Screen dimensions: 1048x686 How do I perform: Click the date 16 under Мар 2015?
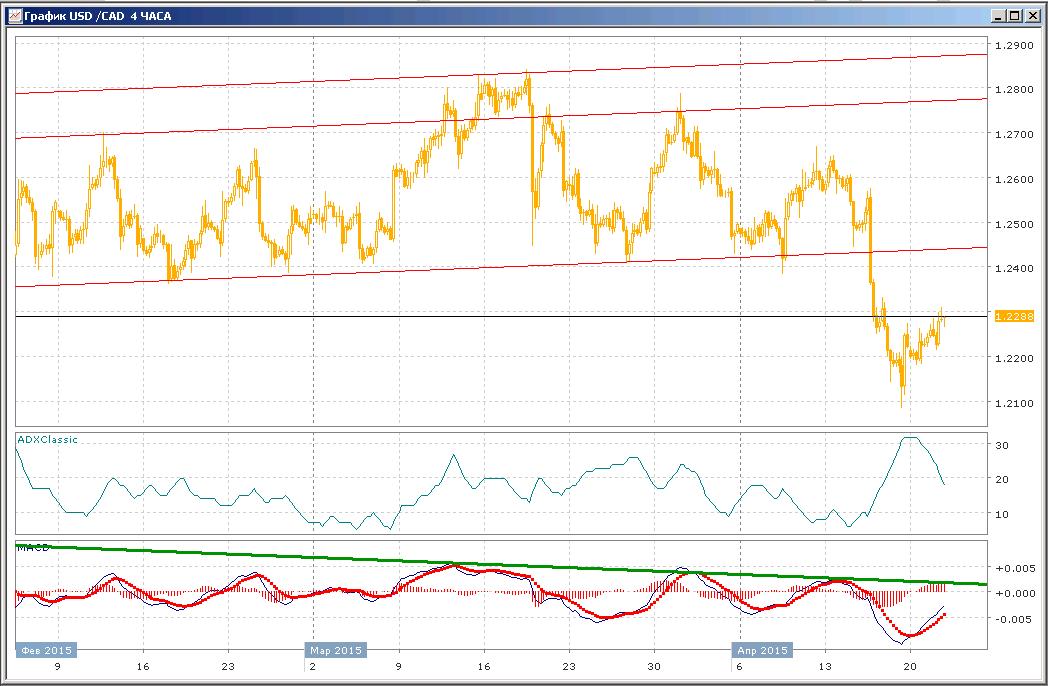coord(483,666)
